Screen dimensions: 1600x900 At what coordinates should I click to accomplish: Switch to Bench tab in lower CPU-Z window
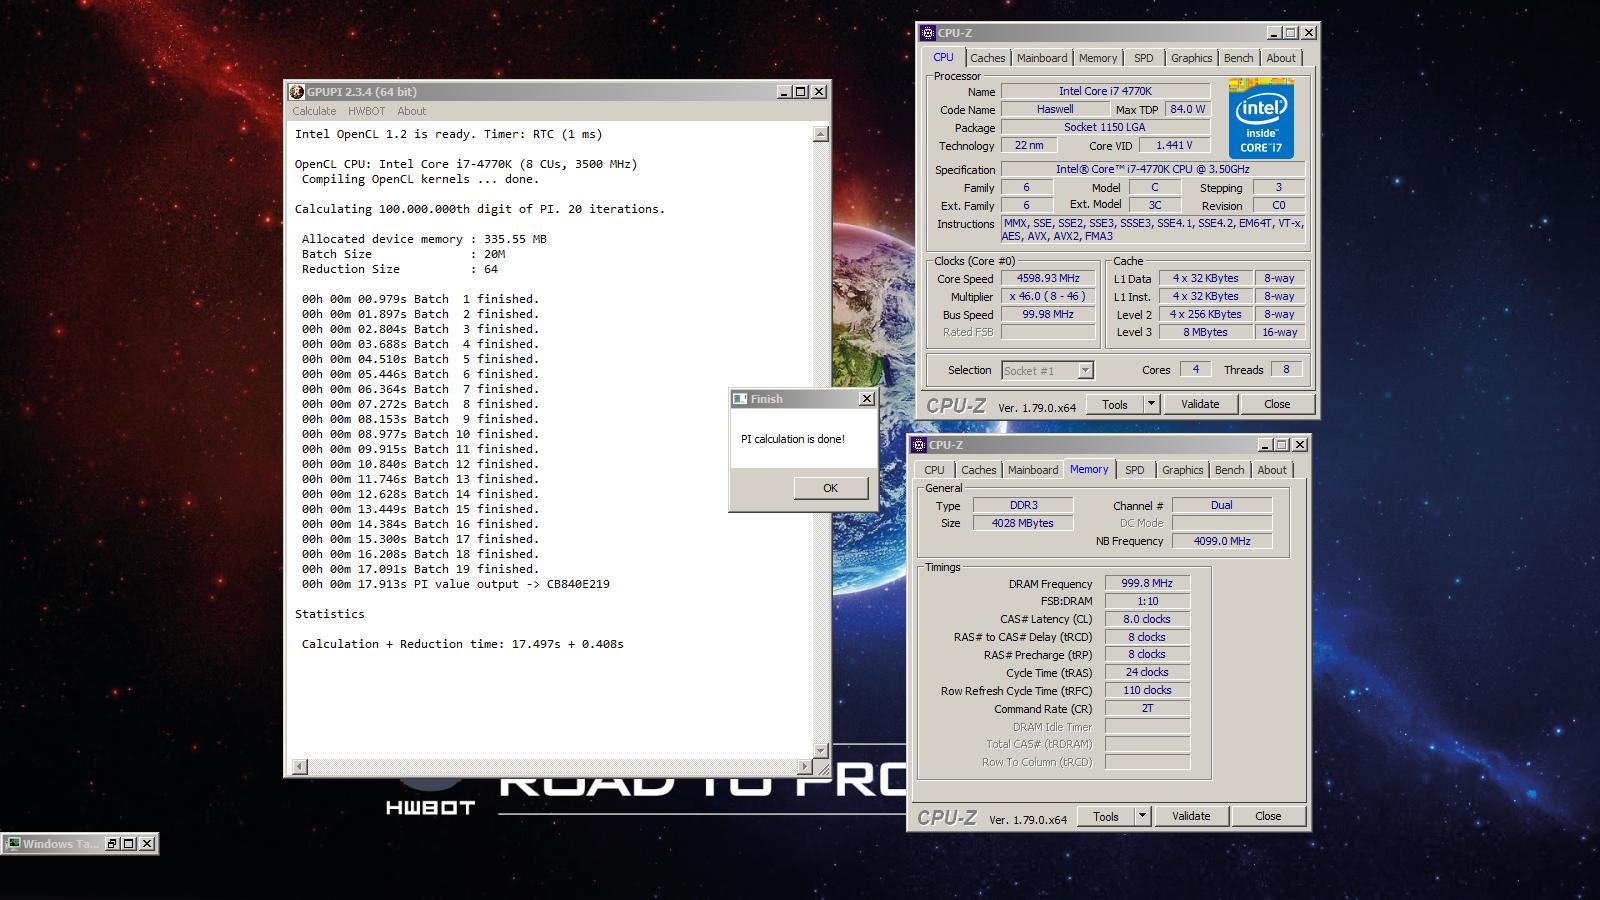(x=1229, y=470)
